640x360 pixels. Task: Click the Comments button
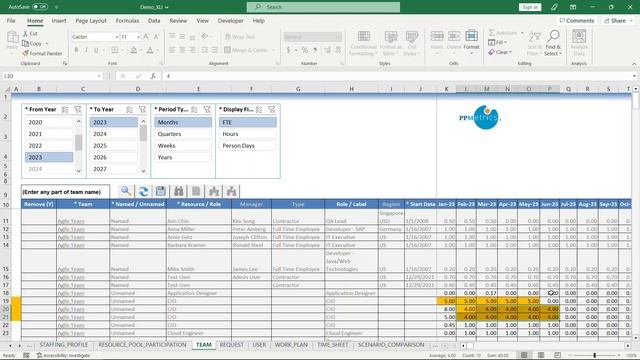coord(577,20)
